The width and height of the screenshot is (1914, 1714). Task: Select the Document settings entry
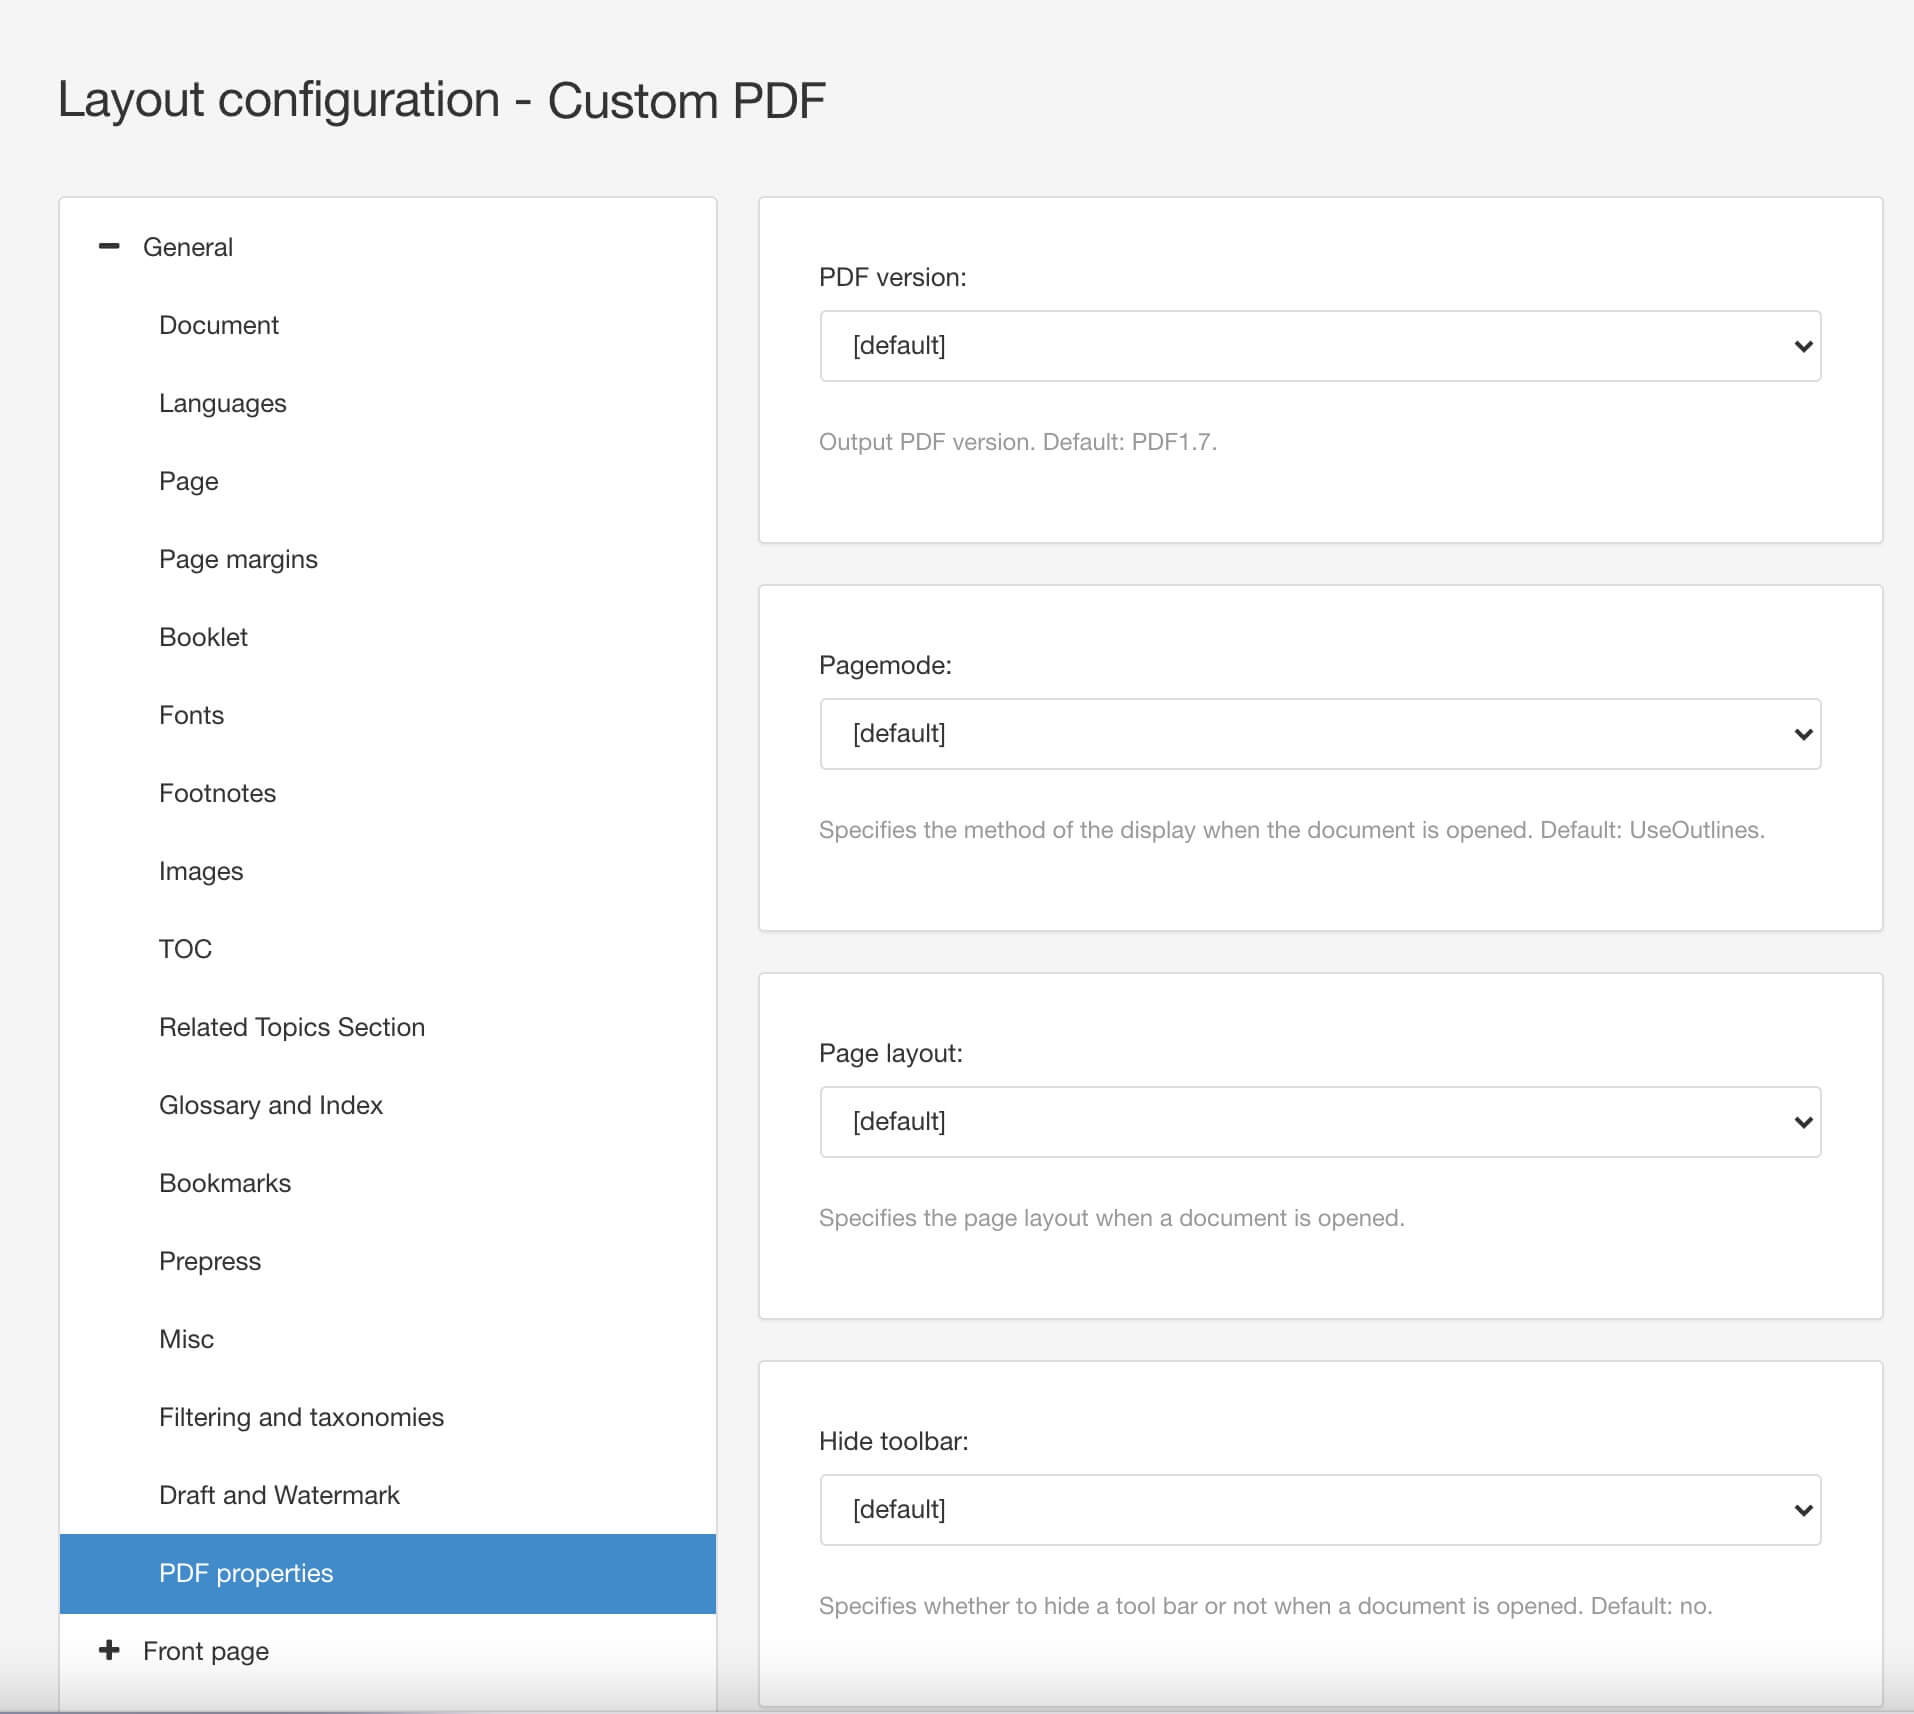click(x=219, y=324)
